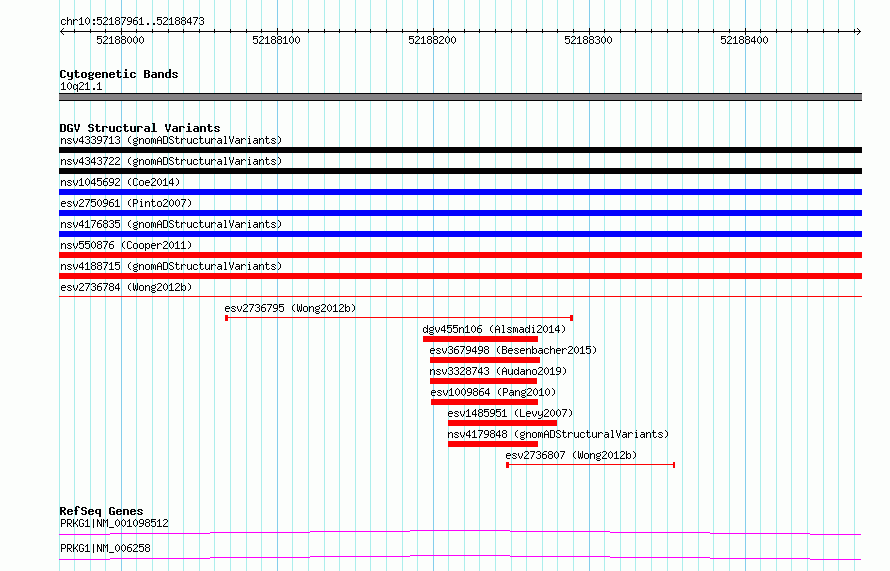
Task: Select variant label esv2750961 (Pinto2007)
Action: 126,203
